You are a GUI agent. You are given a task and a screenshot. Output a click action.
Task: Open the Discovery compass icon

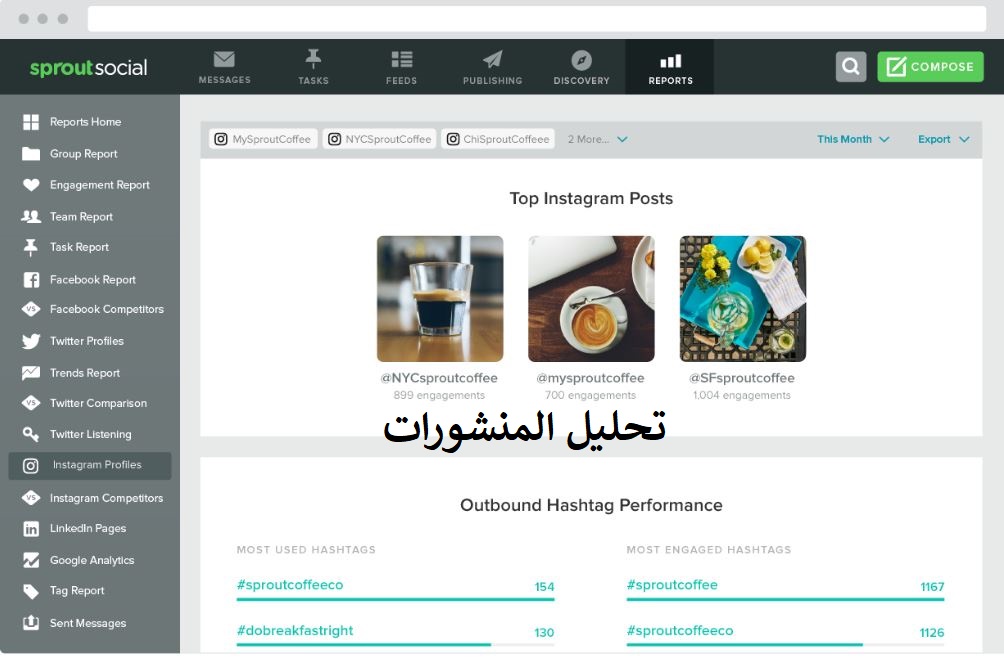pos(581,60)
